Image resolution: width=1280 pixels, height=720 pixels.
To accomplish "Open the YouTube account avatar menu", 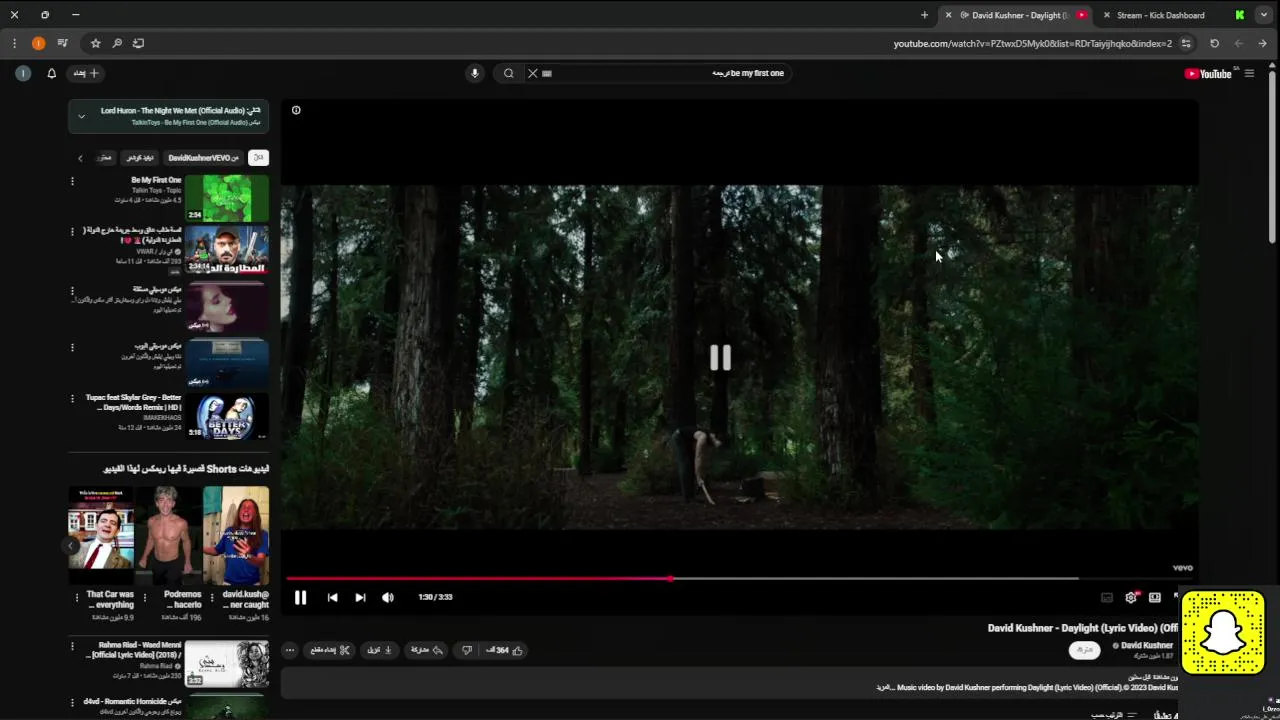I will coord(23,73).
